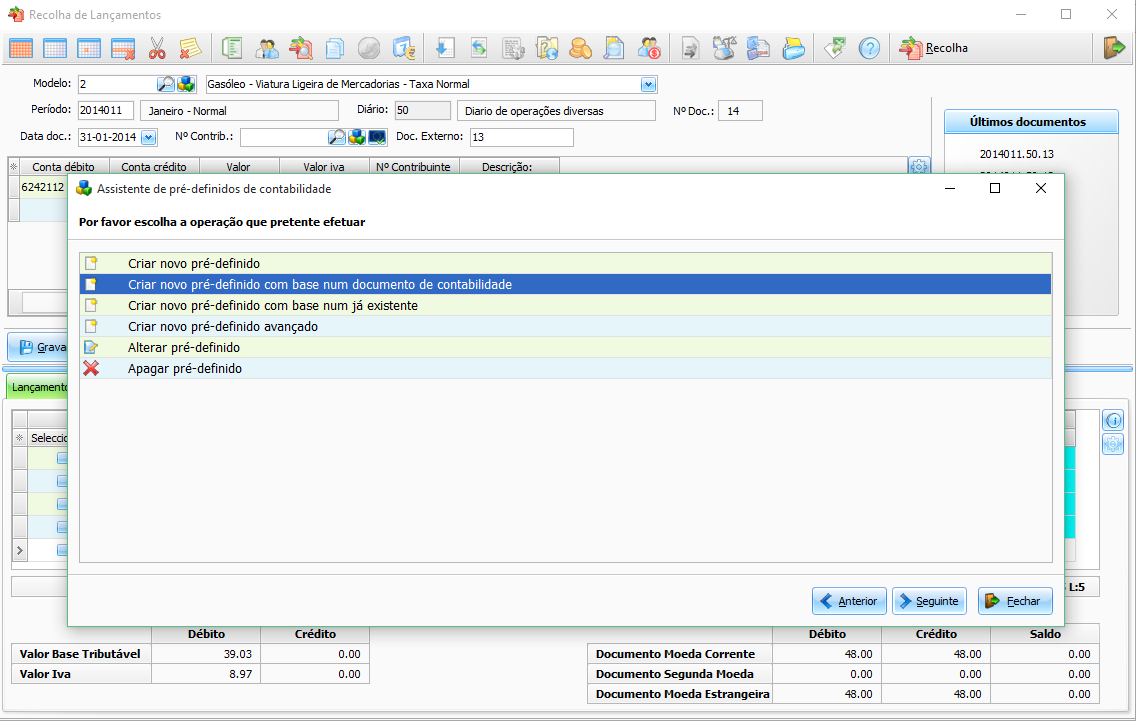Click the scales and calculator toolbar icon

point(724,49)
